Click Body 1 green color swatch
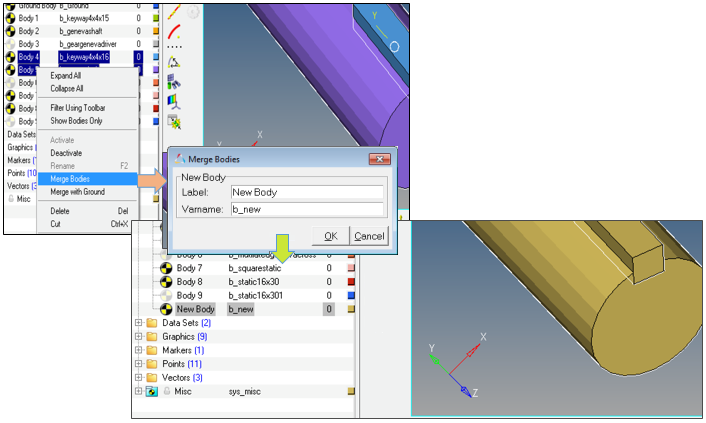 click(156, 18)
